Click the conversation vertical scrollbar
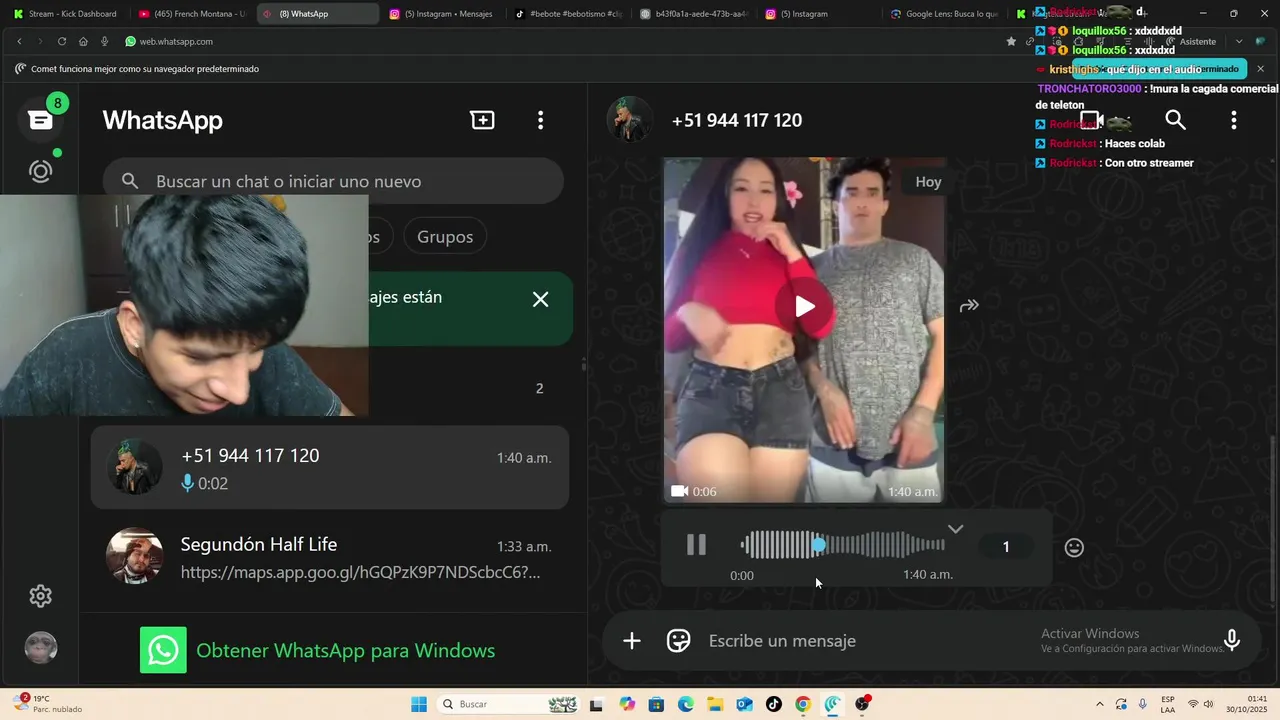The image size is (1280, 720). (1273, 520)
